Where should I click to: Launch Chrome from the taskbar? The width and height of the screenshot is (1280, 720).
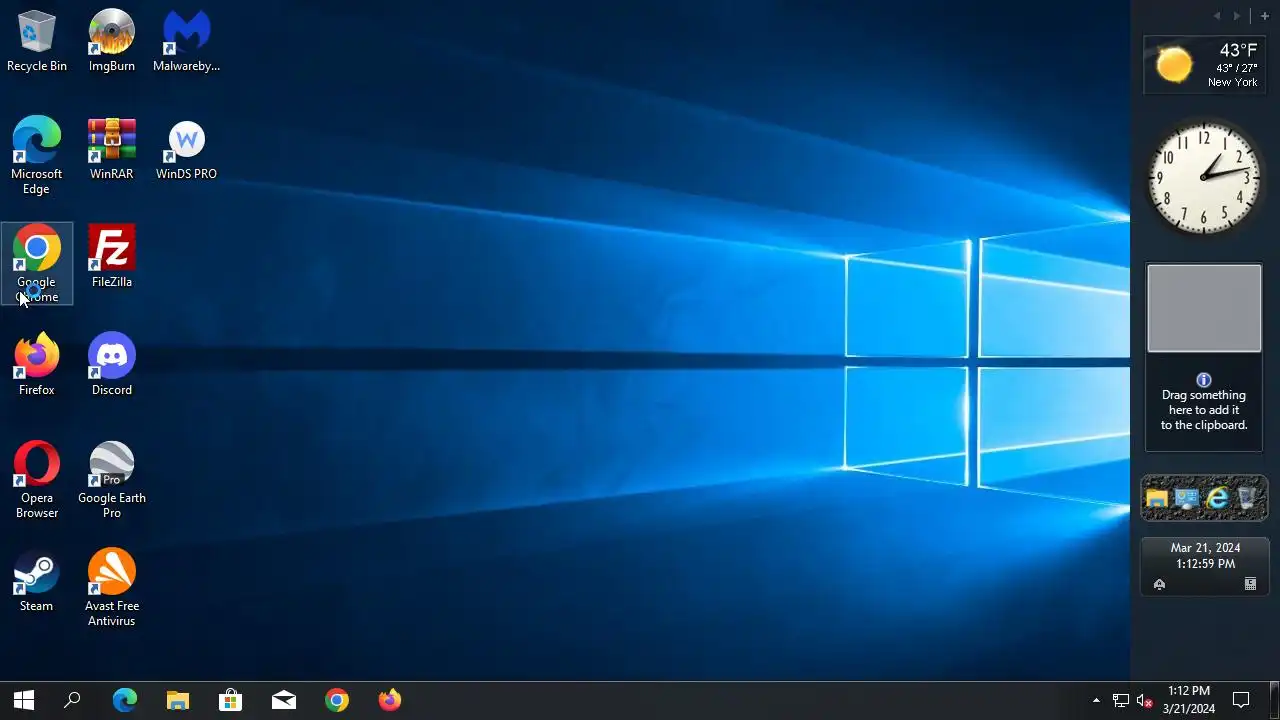tap(337, 700)
